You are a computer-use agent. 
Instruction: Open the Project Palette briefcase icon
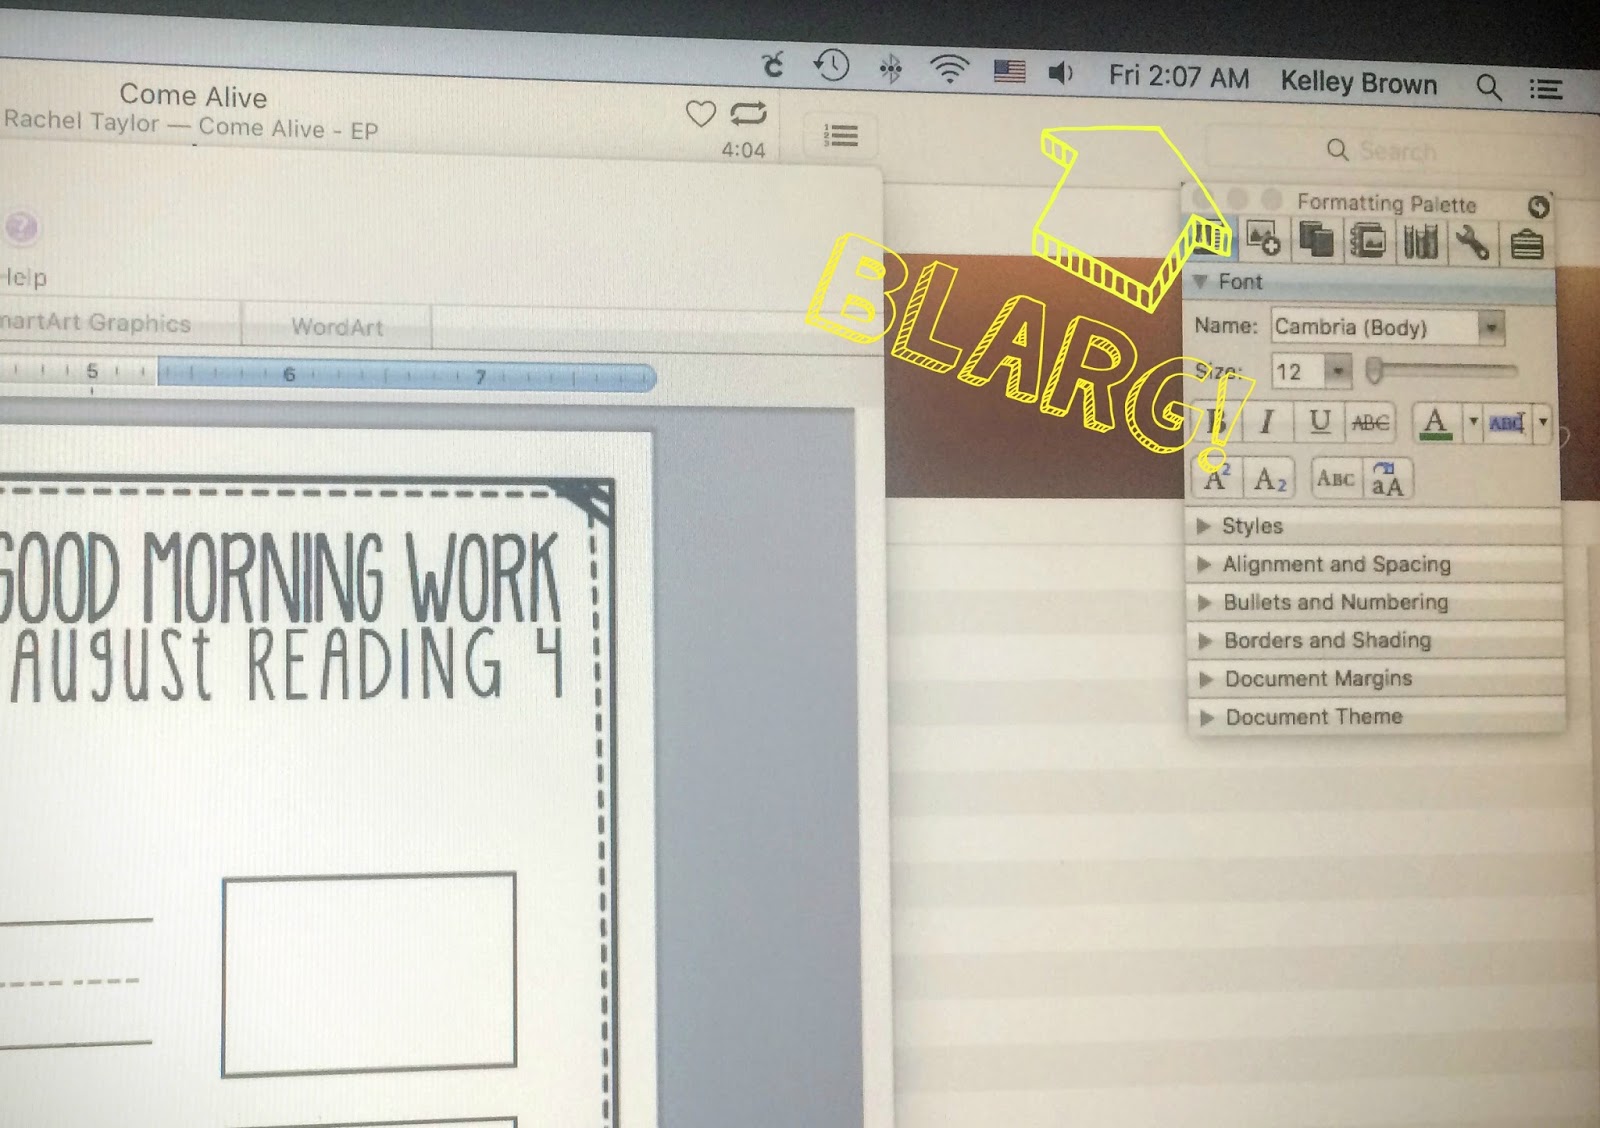(1526, 244)
